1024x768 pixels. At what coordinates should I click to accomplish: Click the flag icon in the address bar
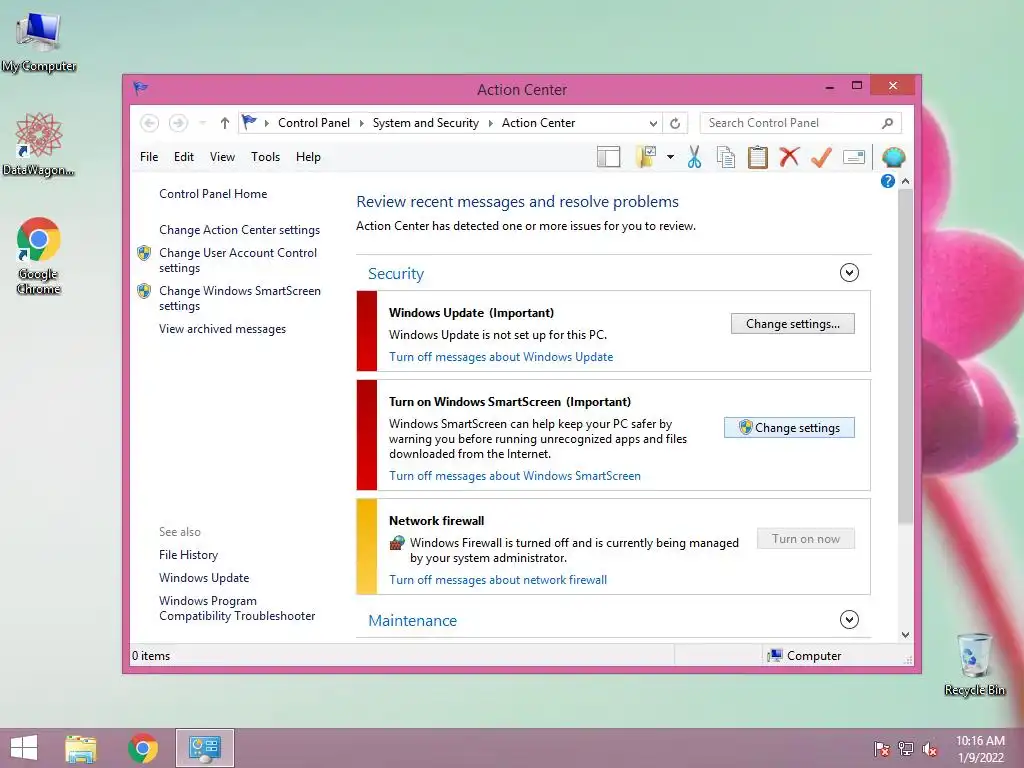click(x=249, y=122)
